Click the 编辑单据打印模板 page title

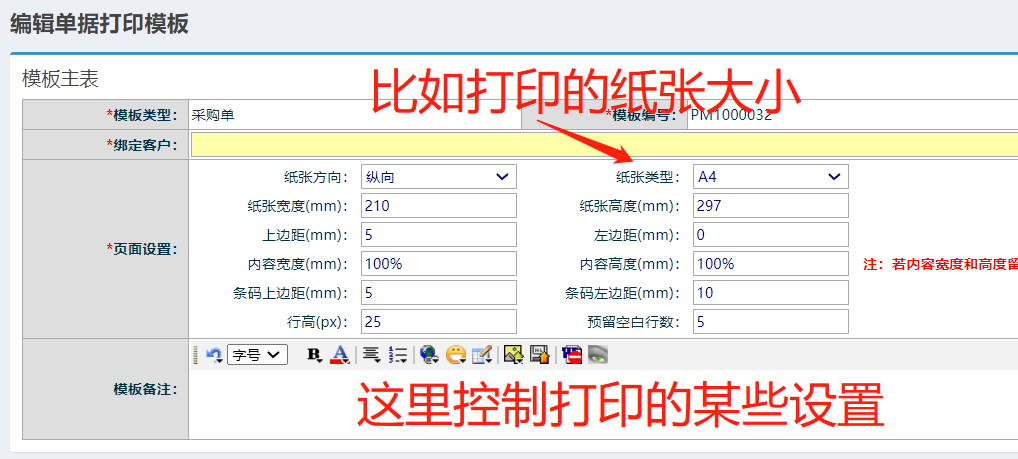point(99,24)
